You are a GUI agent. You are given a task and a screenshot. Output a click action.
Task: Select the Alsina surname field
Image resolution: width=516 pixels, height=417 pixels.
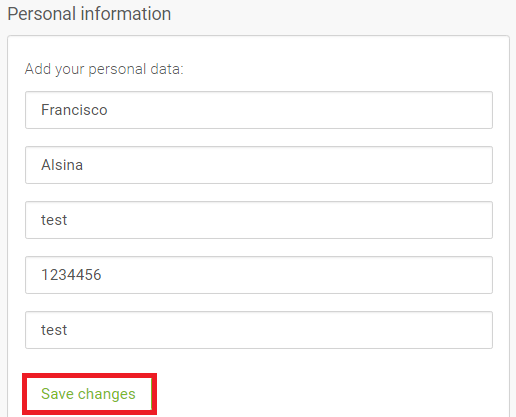(x=259, y=165)
